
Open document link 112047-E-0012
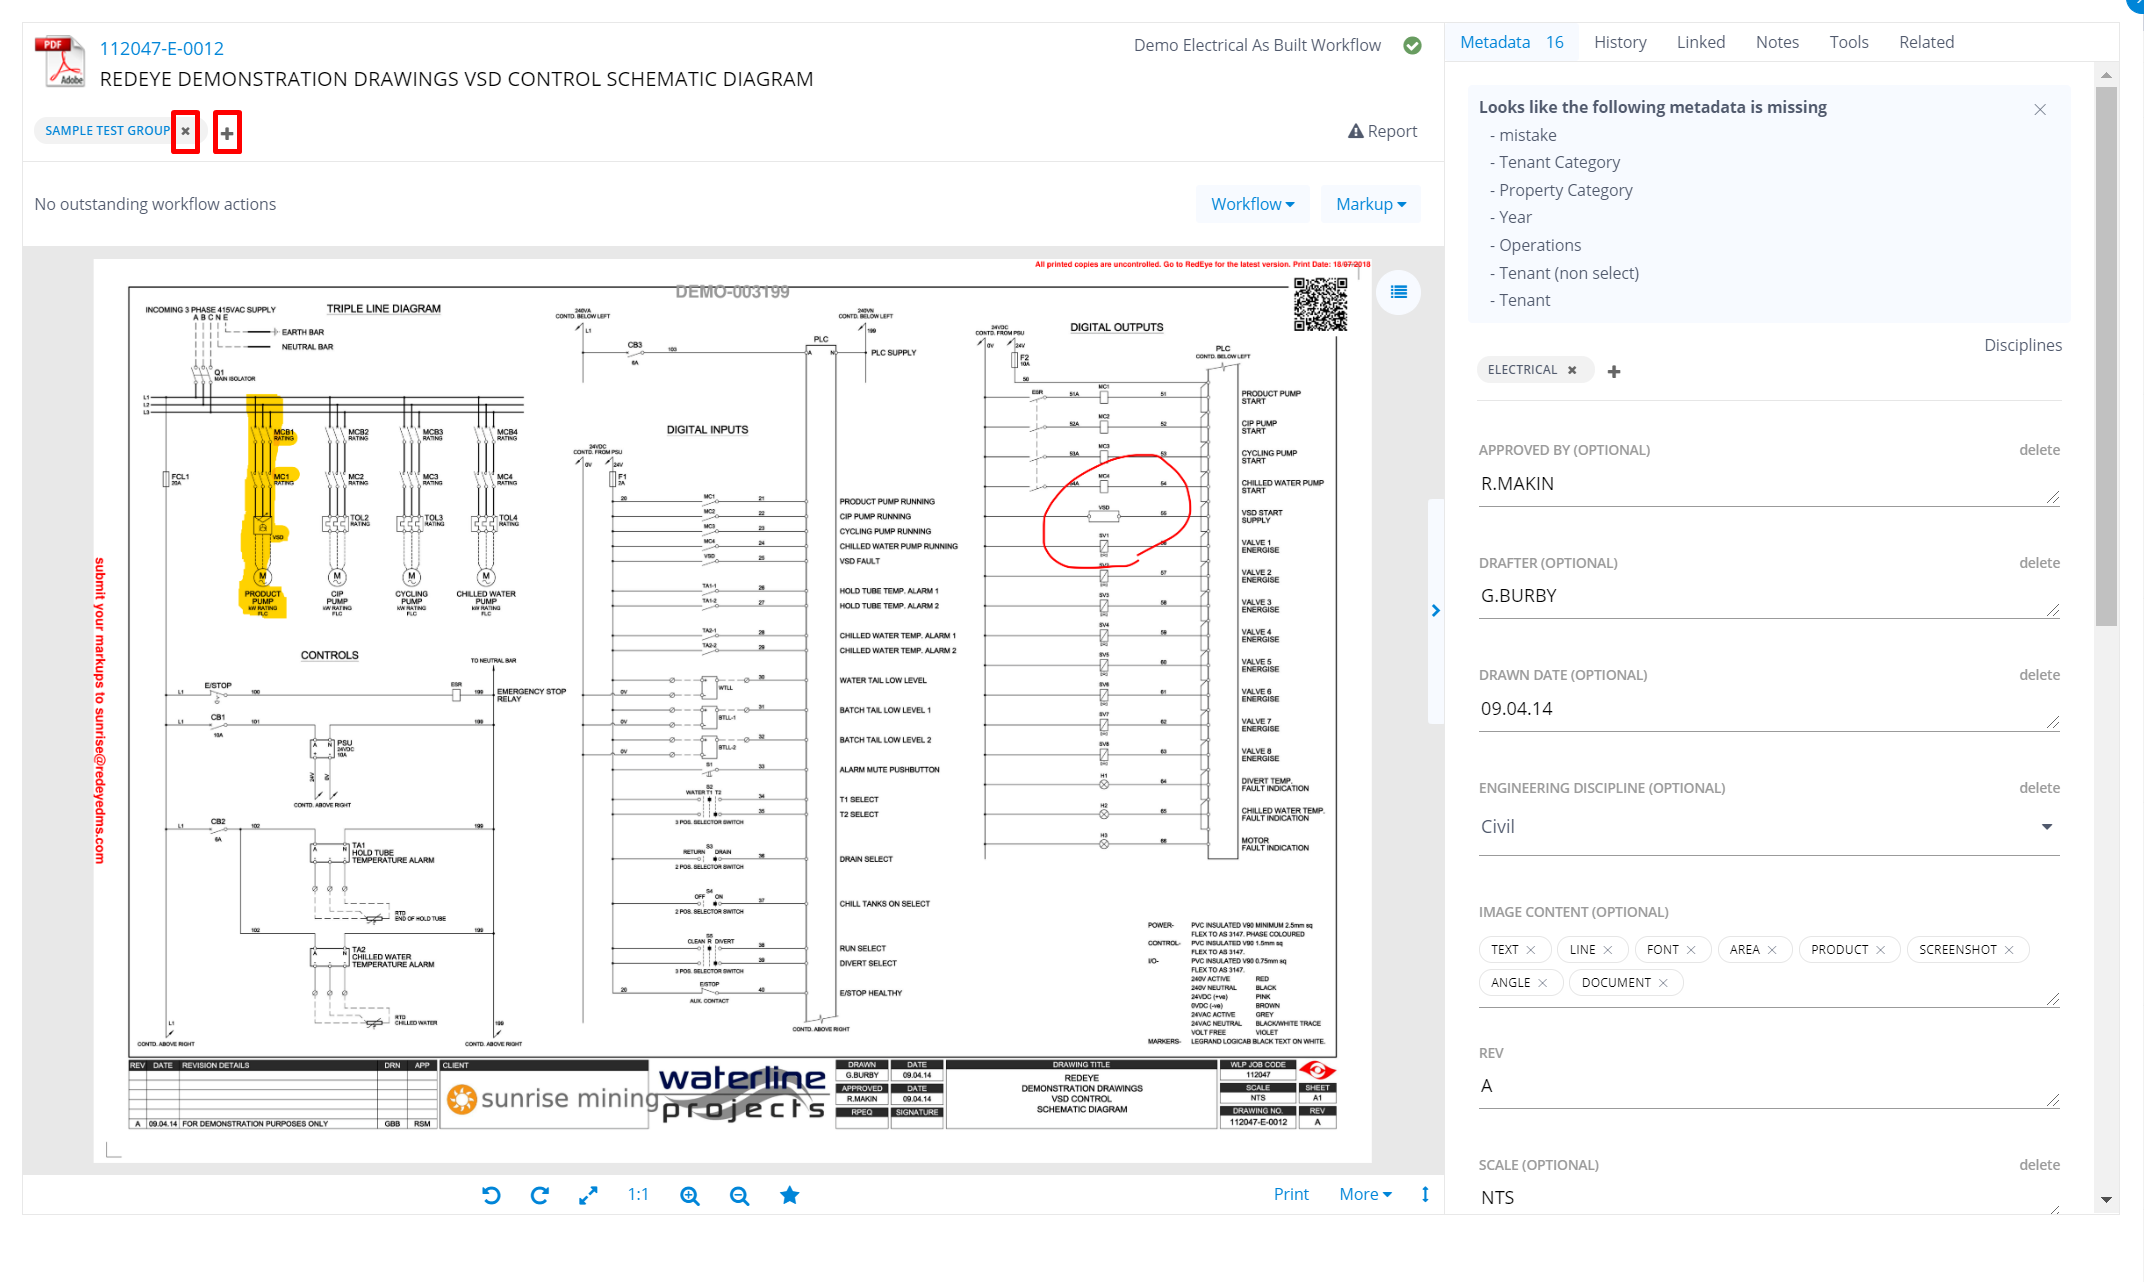point(161,48)
